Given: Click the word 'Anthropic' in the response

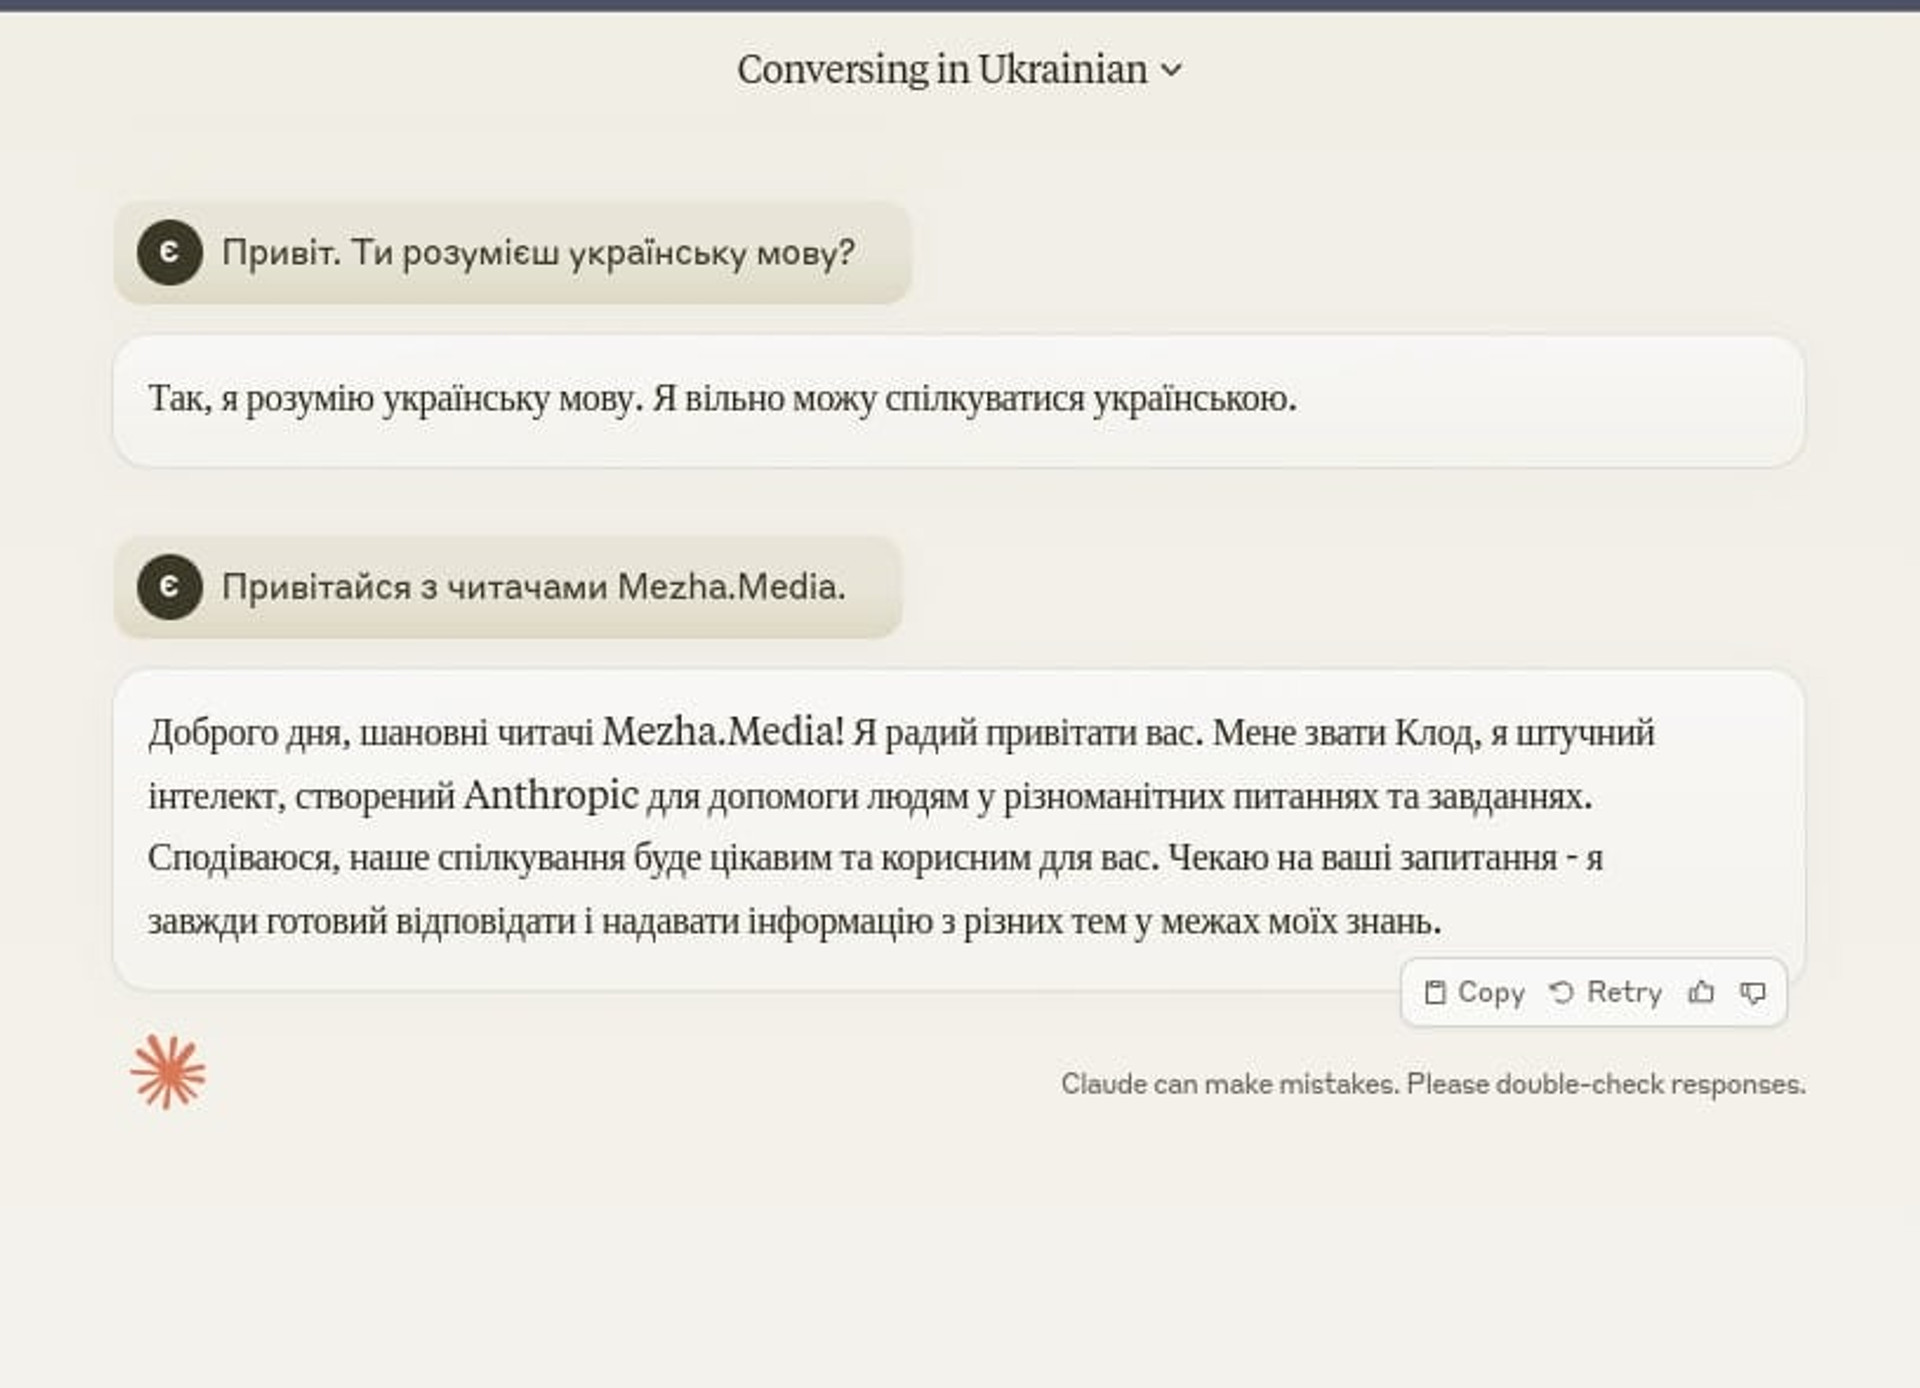Looking at the screenshot, I should point(550,795).
